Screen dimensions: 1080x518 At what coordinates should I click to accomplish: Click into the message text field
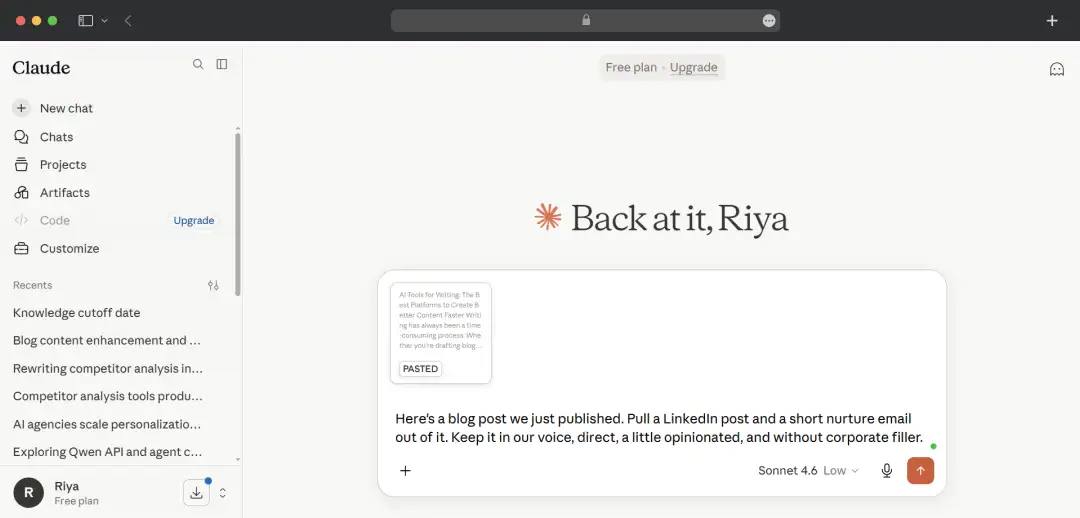click(x=660, y=428)
